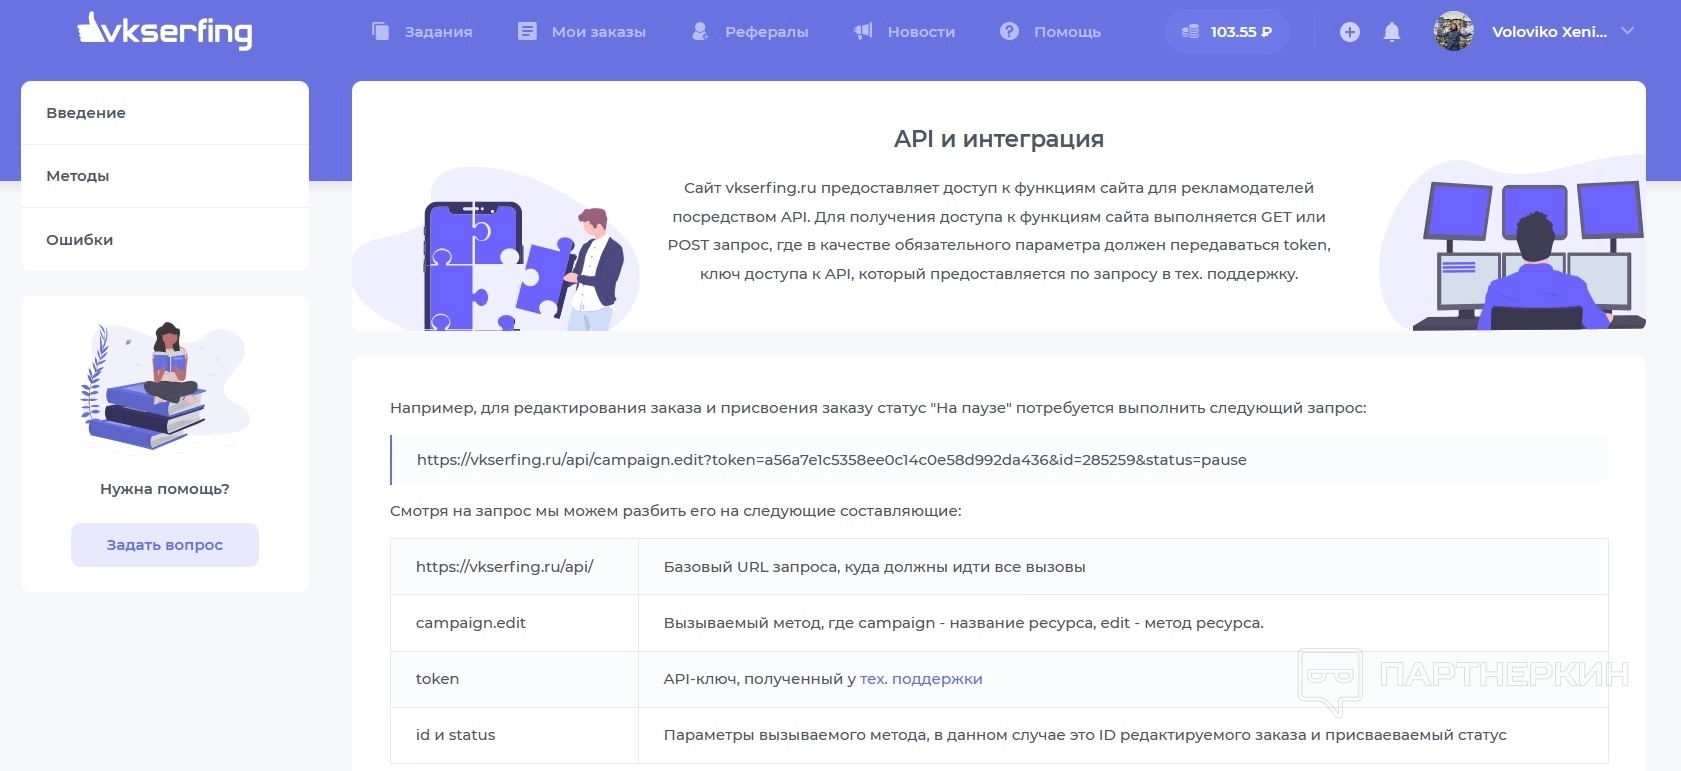1681x771 pixels.
Task: Click the example campaign.edit request URL
Action: click(x=832, y=460)
